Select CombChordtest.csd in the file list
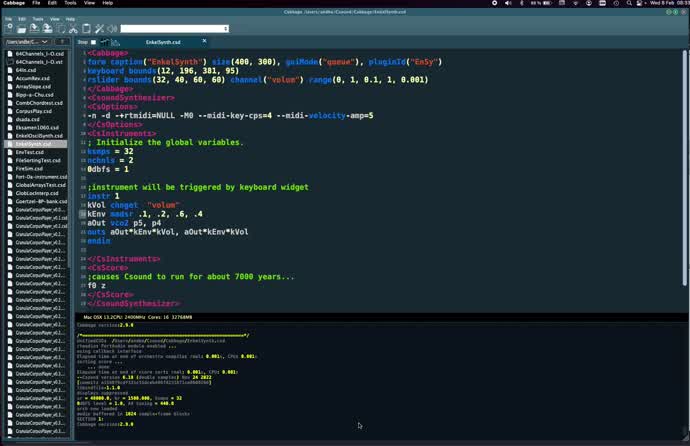The image size is (690, 446). click(x=36, y=103)
